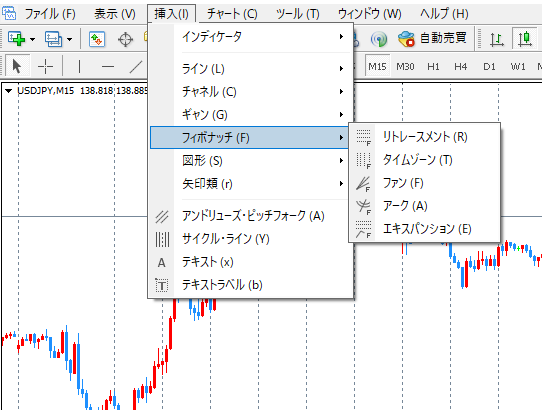Click USDJPY,M15 chart title triangle
The image size is (542, 410).
click(x=9, y=91)
